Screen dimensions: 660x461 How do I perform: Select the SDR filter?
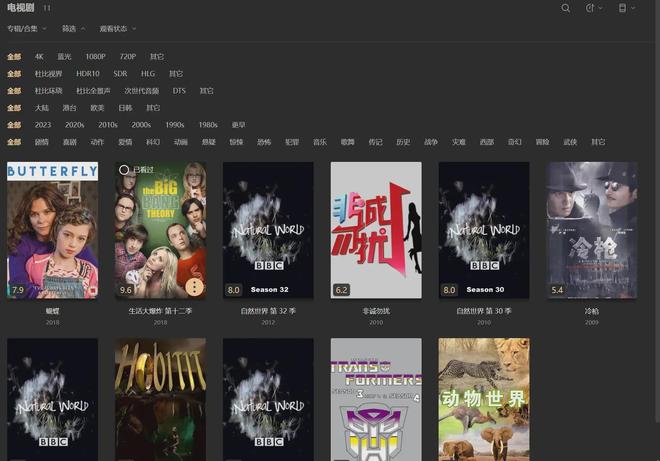120,74
